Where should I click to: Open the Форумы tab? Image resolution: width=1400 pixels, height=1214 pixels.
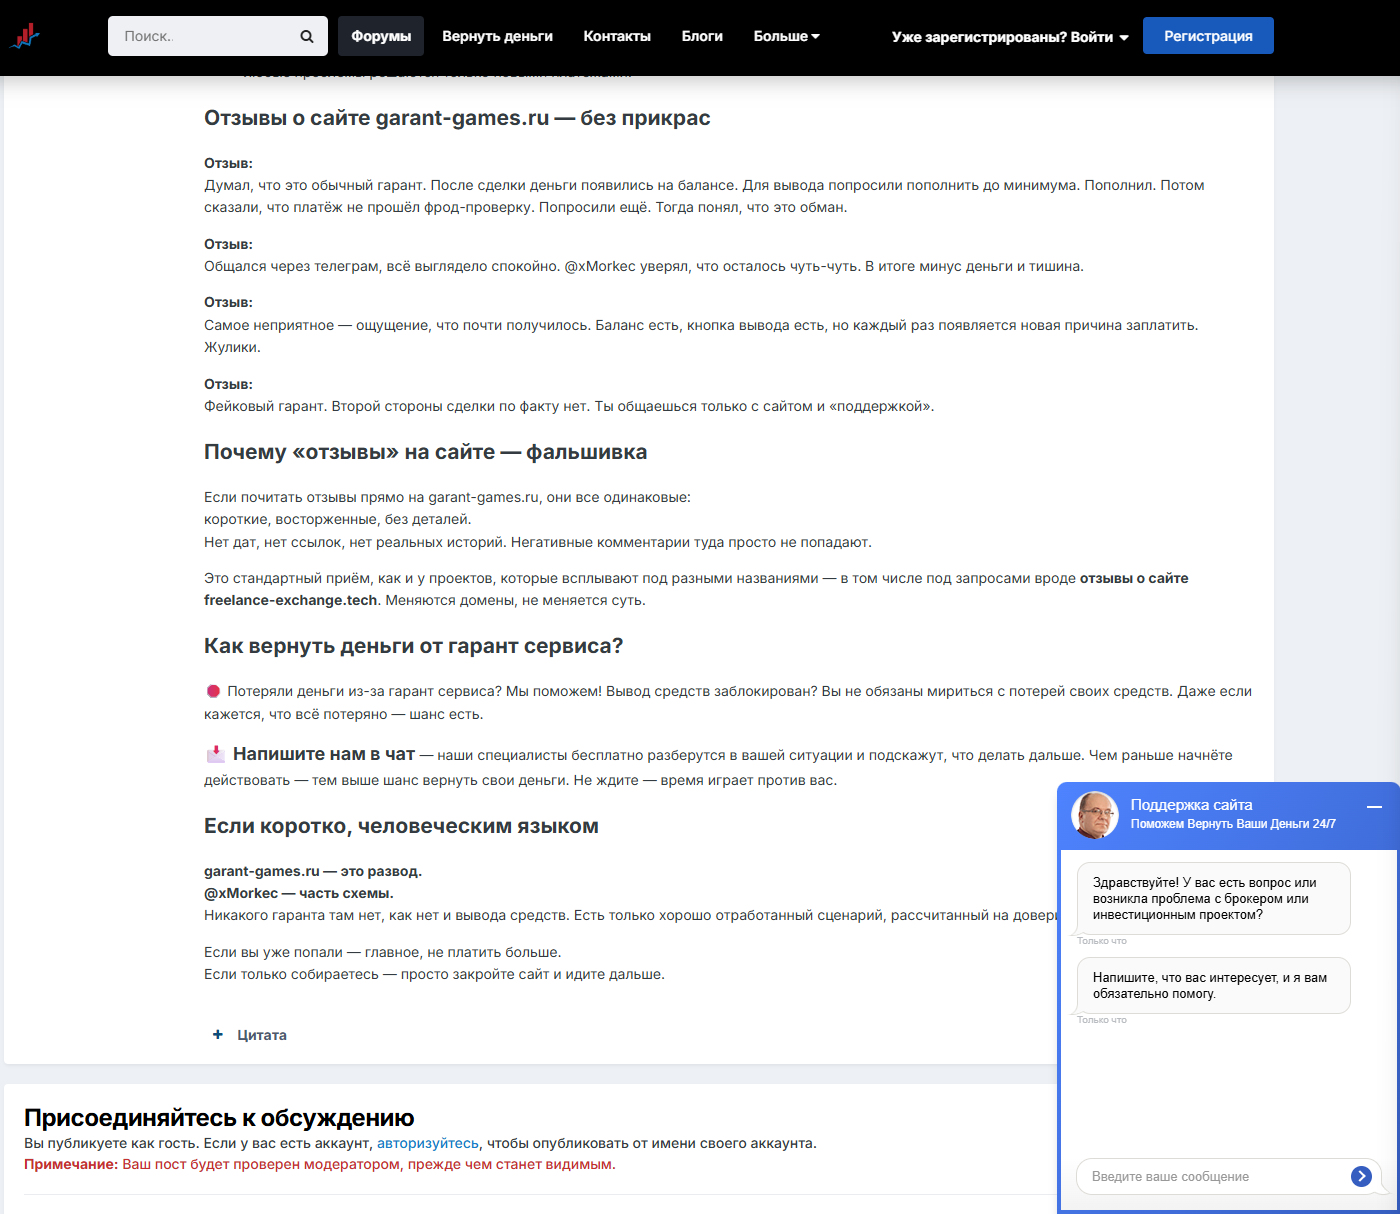(381, 36)
